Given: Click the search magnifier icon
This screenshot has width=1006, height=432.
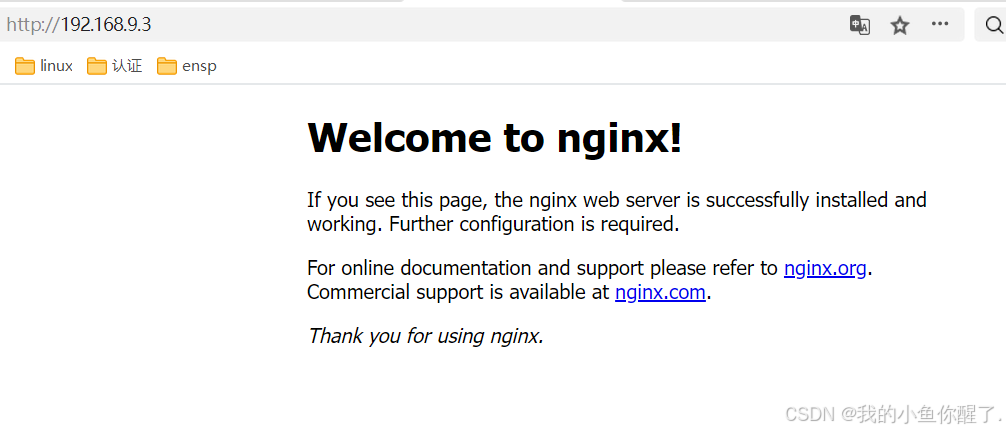Looking at the screenshot, I should (x=994, y=25).
